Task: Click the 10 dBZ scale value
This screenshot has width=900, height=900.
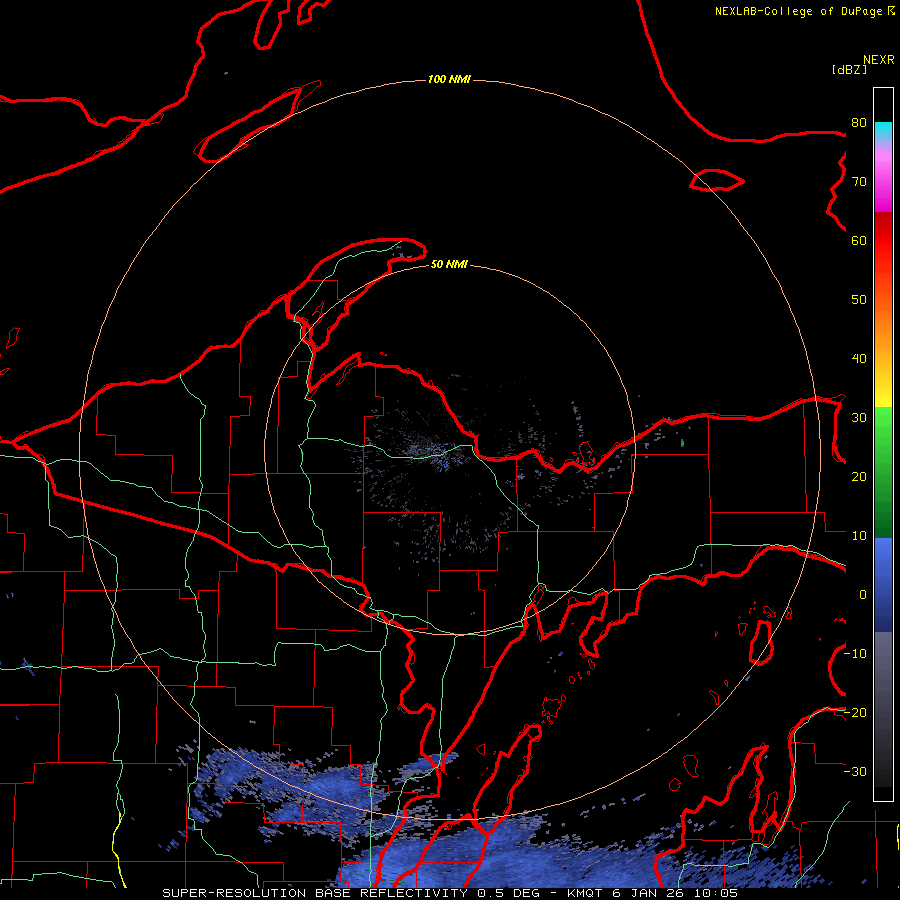Action: point(859,536)
